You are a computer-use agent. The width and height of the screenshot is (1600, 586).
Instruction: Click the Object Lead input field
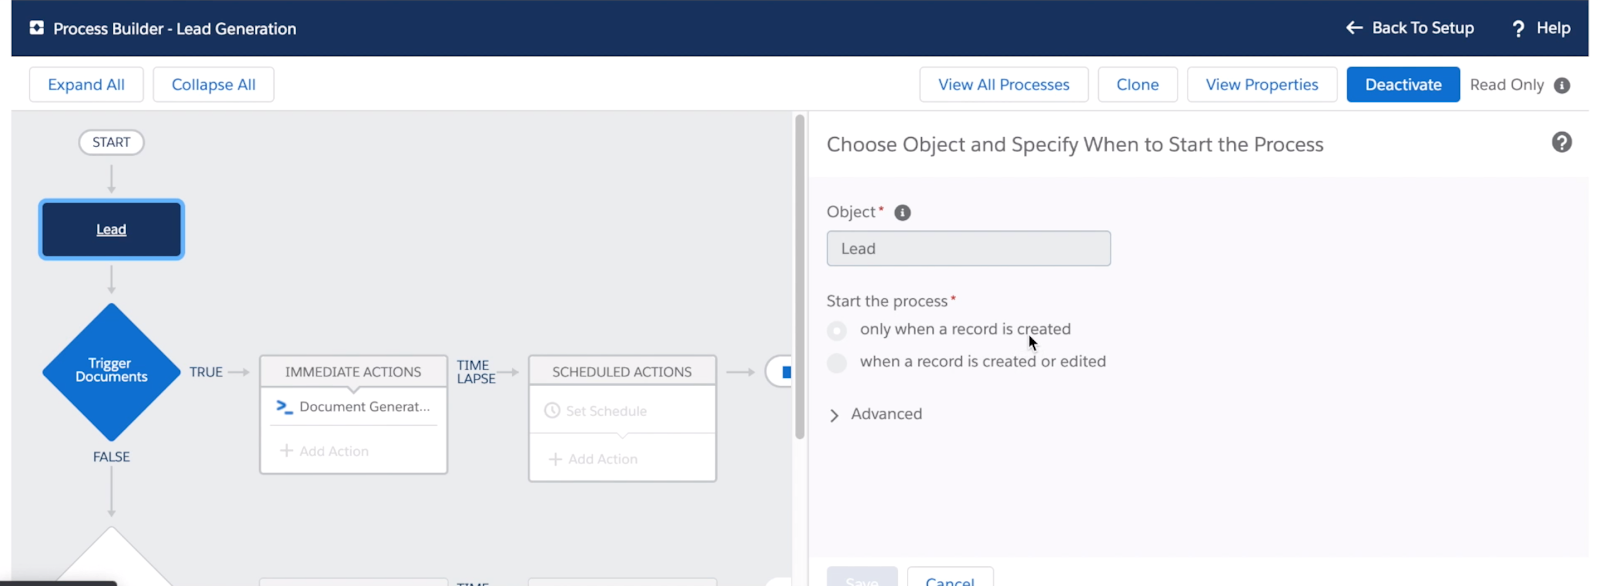pyautogui.click(x=968, y=249)
